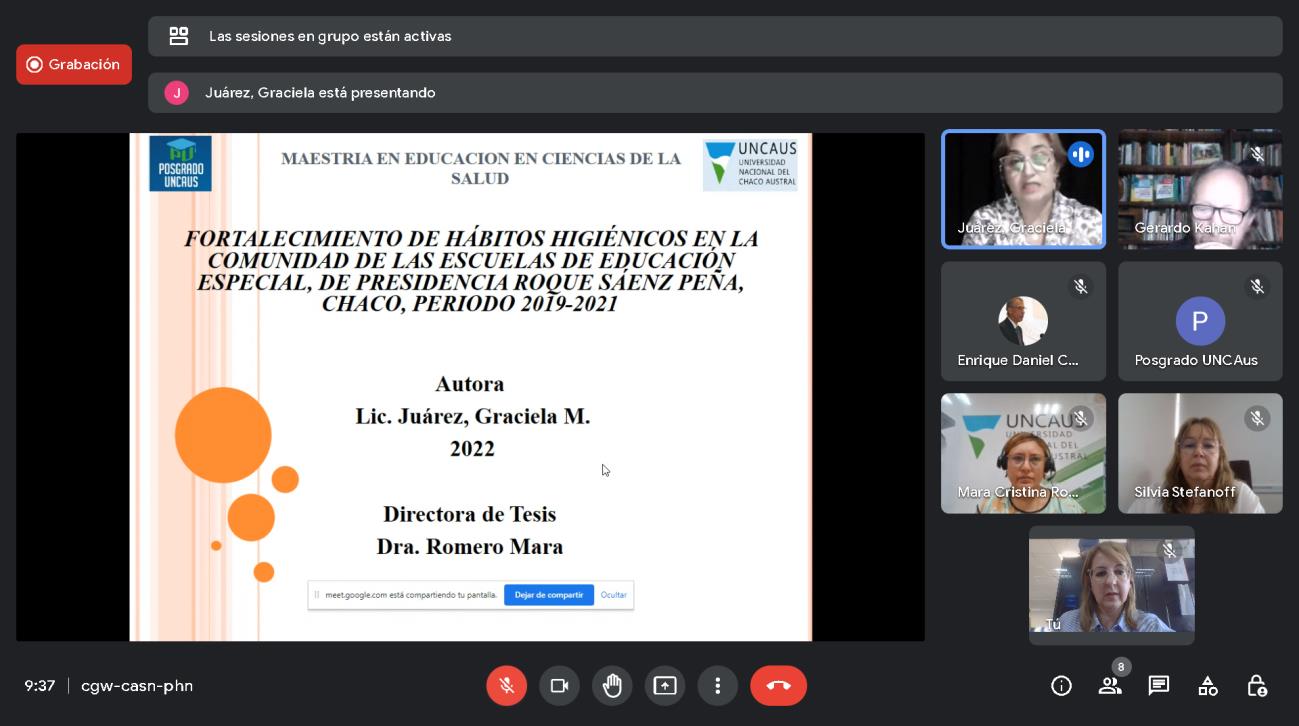This screenshot has width=1299, height=726.
Task: Select Silvia Stefanoff's video tile
Action: [1199, 453]
